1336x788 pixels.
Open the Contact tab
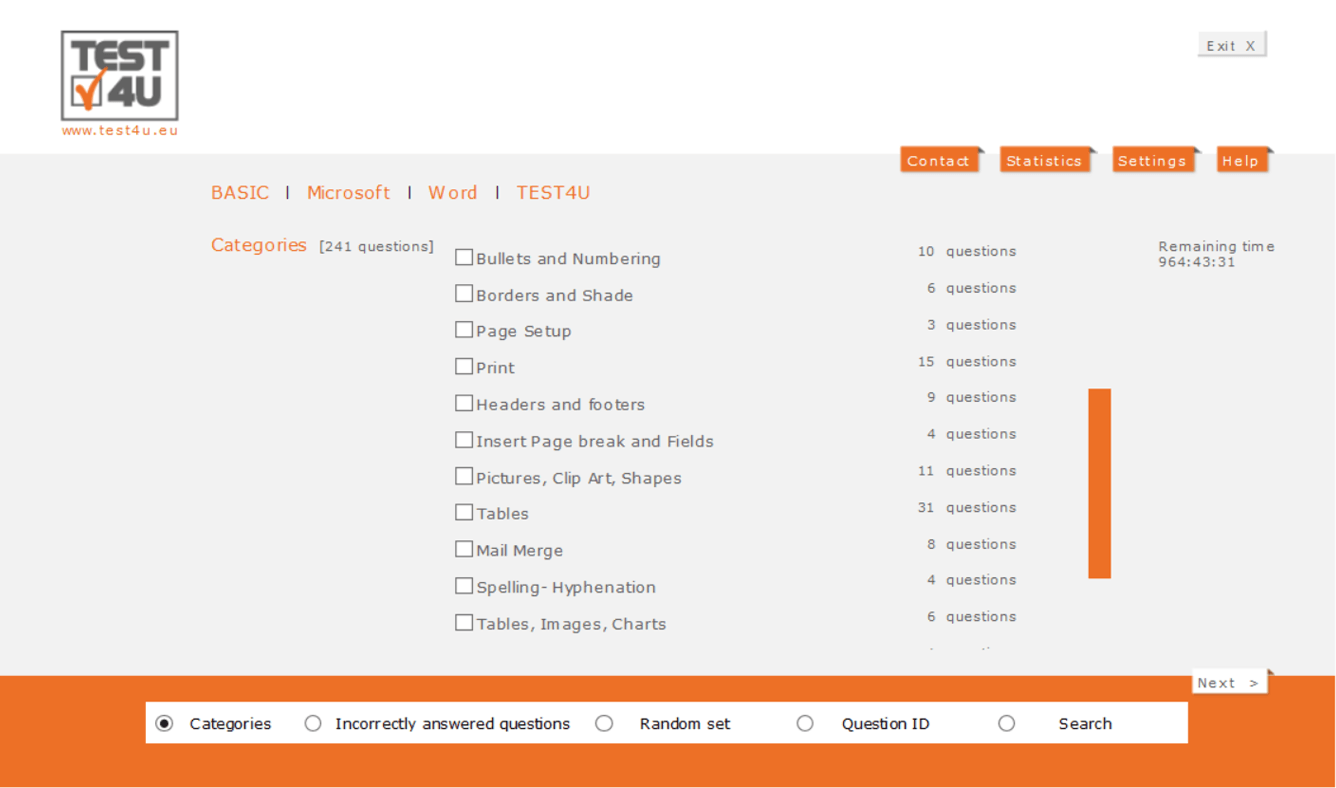tap(939, 160)
